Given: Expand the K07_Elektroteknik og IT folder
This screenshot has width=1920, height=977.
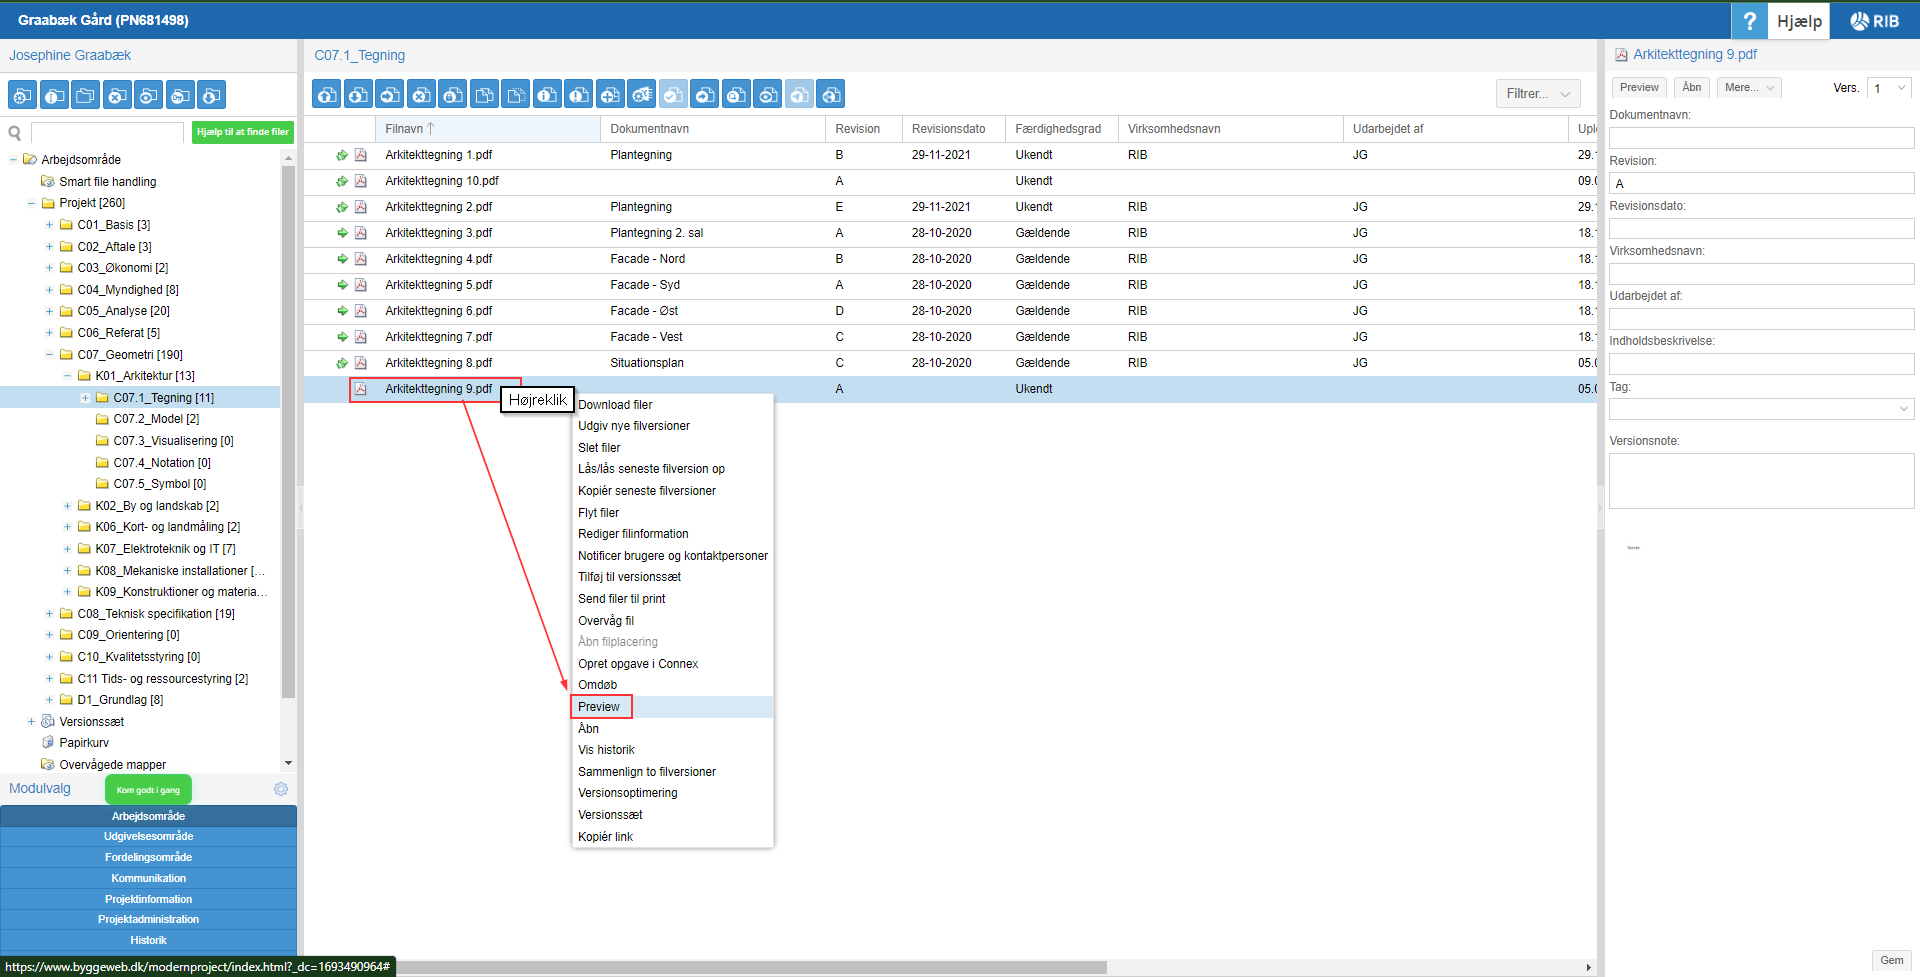Looking at the screenshot, I should point(67,549).
